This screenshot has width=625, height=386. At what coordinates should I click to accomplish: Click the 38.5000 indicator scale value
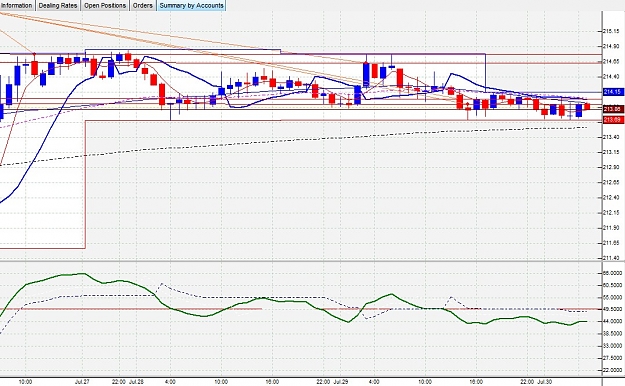[613, 333]
